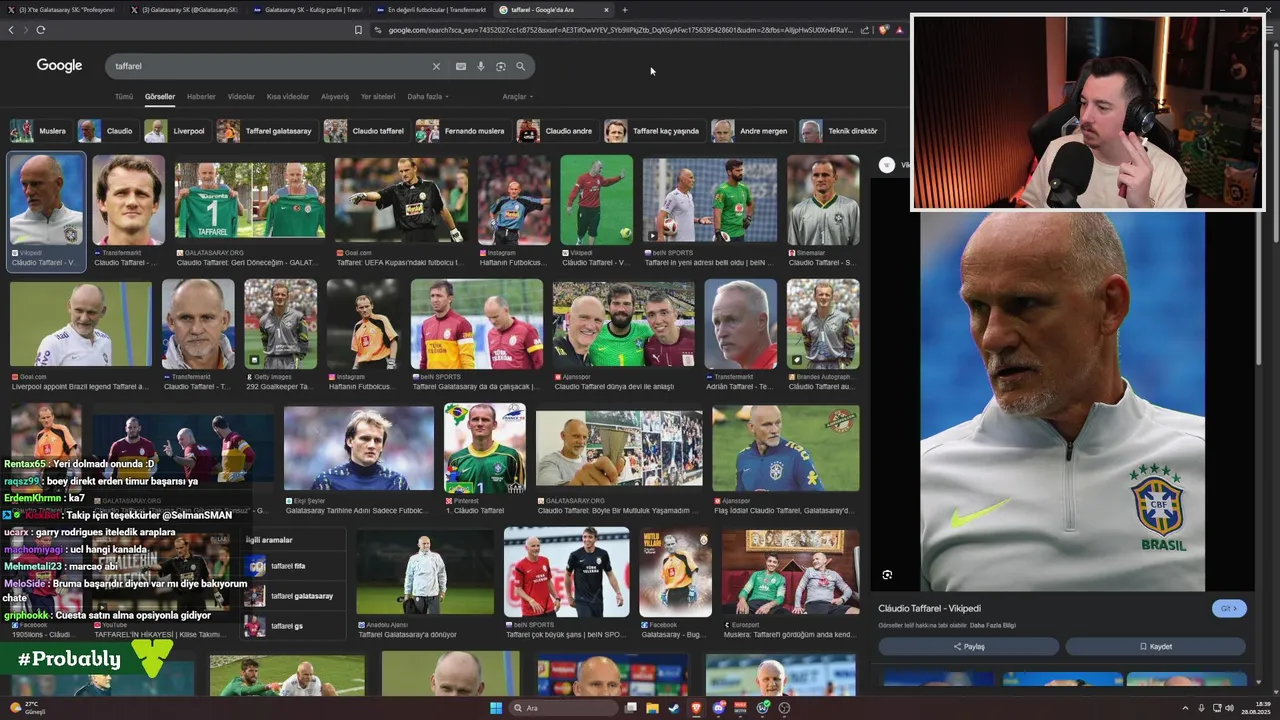Open the Brave Shields lion icon

[x=883, y=30]
